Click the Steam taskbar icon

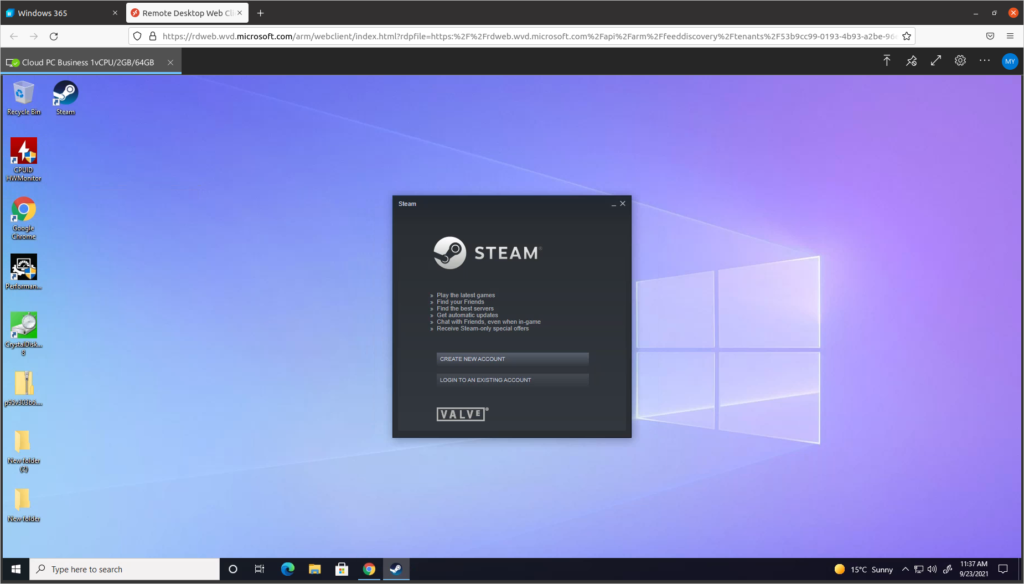click(x=396, y=569)
